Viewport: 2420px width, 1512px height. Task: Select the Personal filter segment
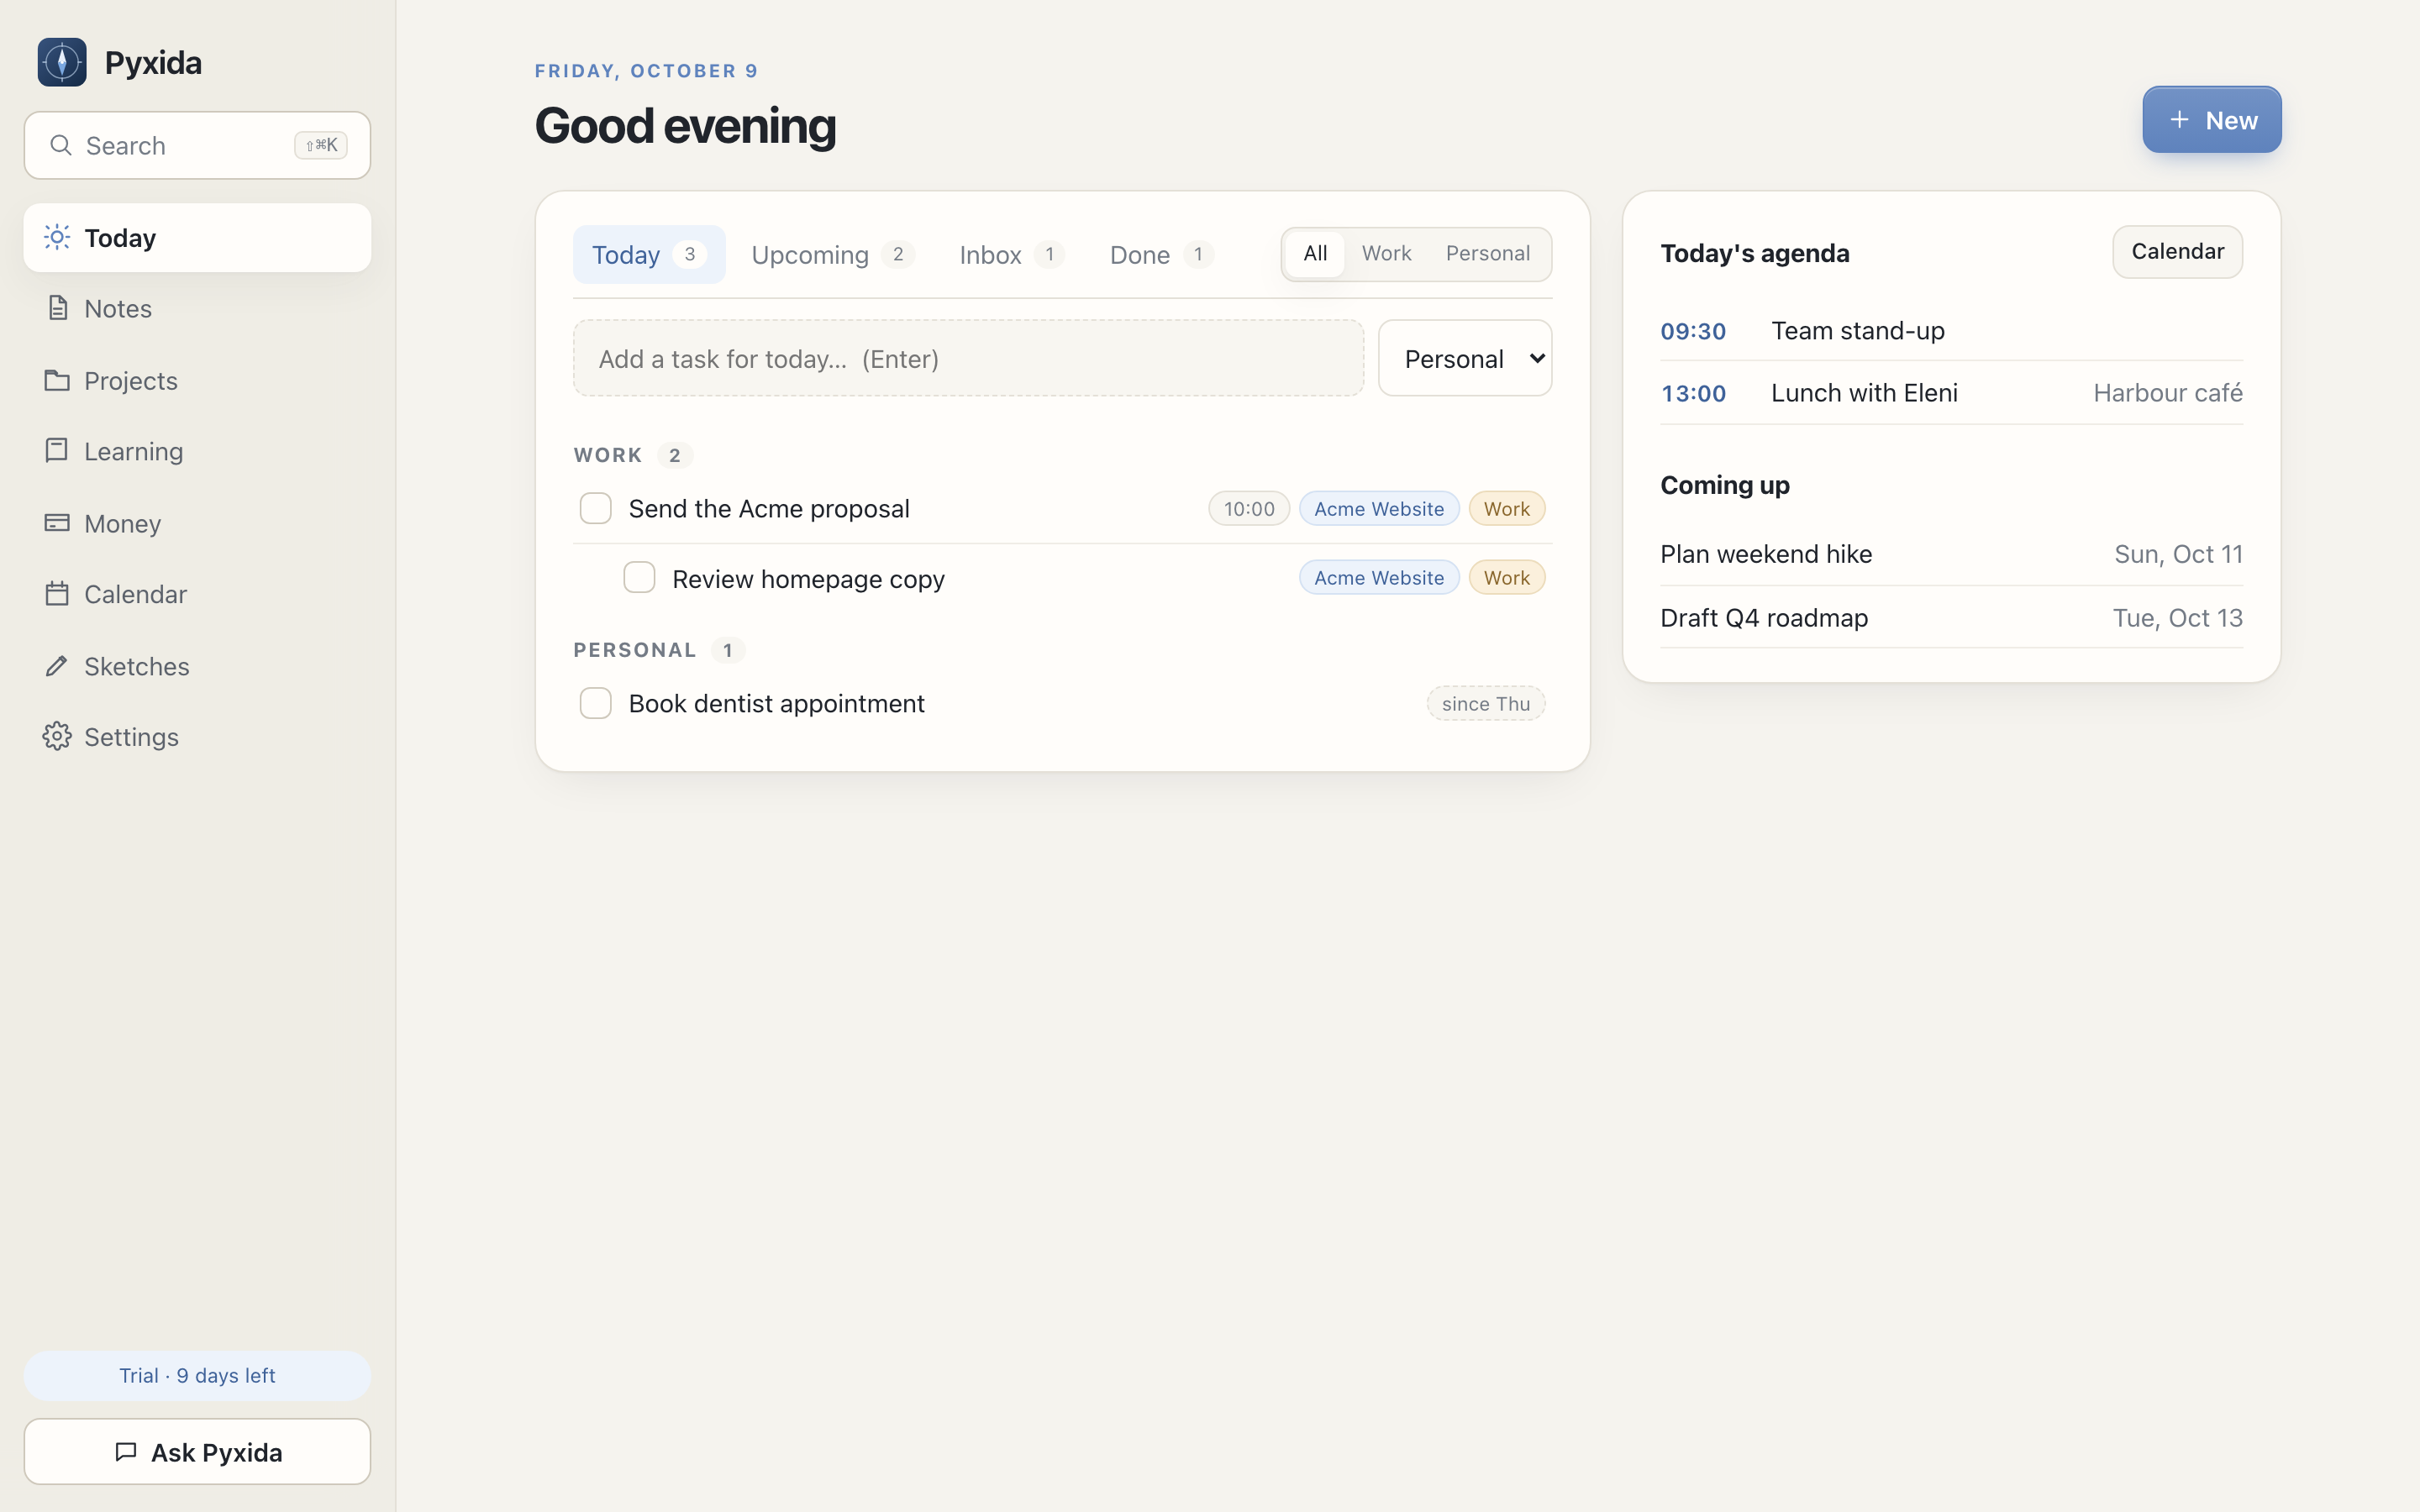(1487, 254)
